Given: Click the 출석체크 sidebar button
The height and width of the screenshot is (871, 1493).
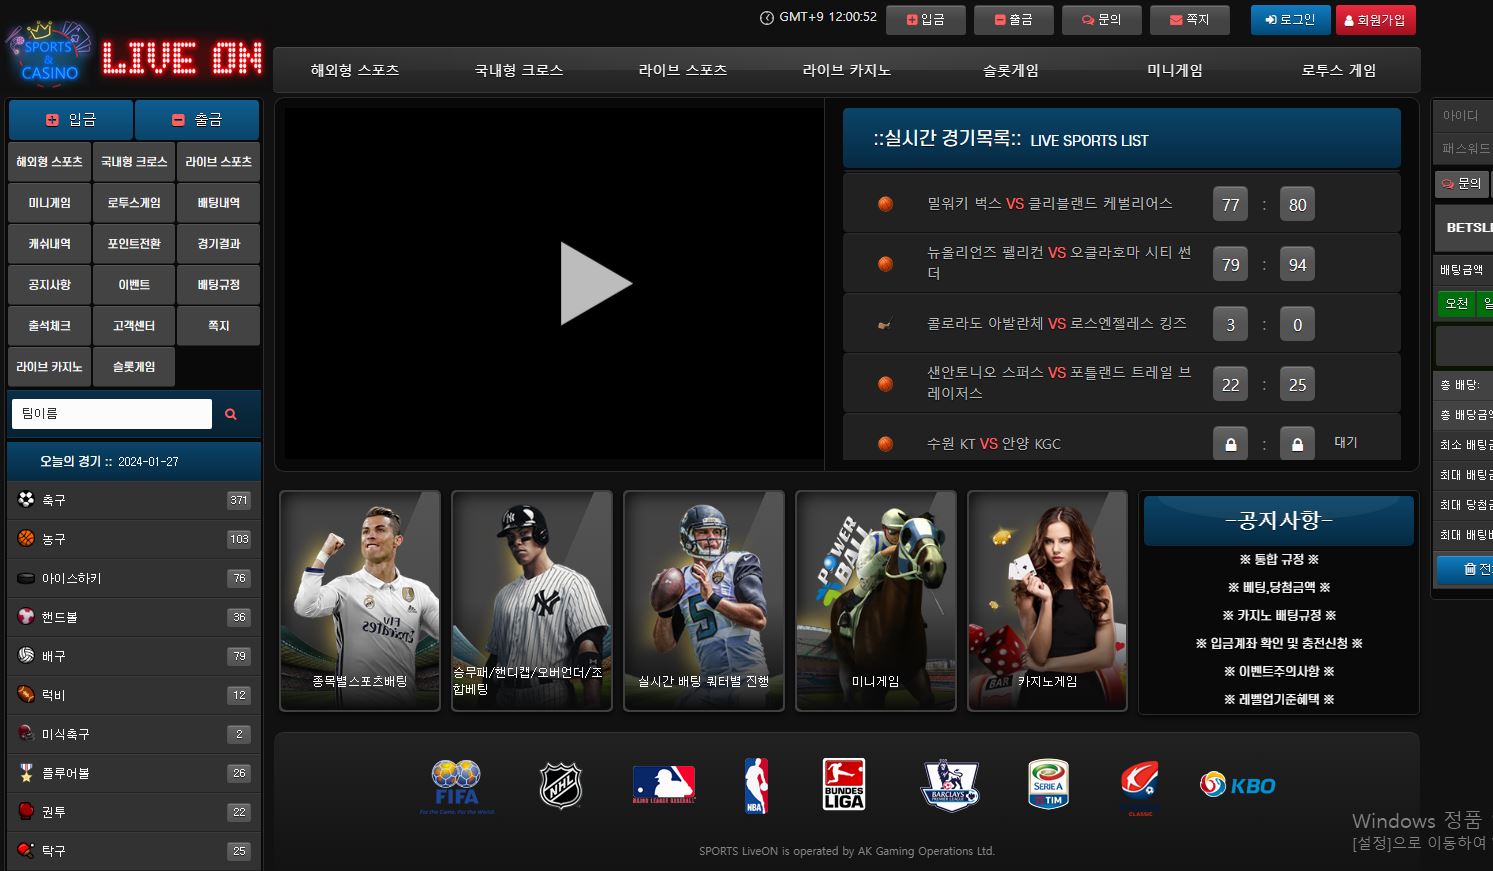Looking at the screenshot, I should click(49, 326).
